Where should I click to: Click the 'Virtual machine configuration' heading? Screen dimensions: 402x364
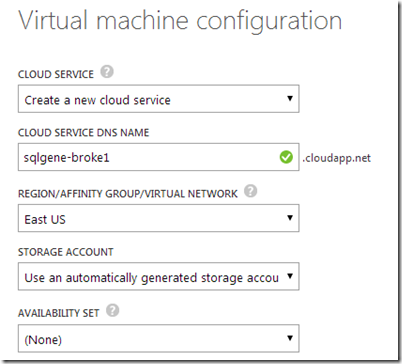coord(180,21)
